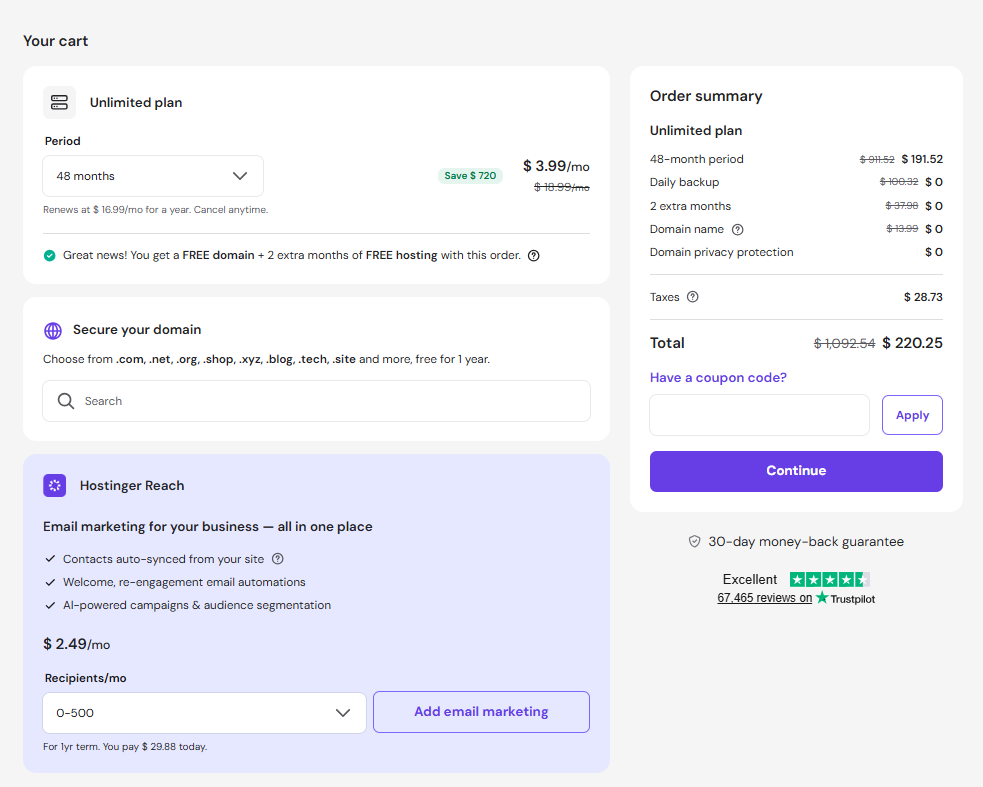Click shield icon beside money-back guarantee
The height and width of the screenshot is (787, 983).
click(695, 541)
